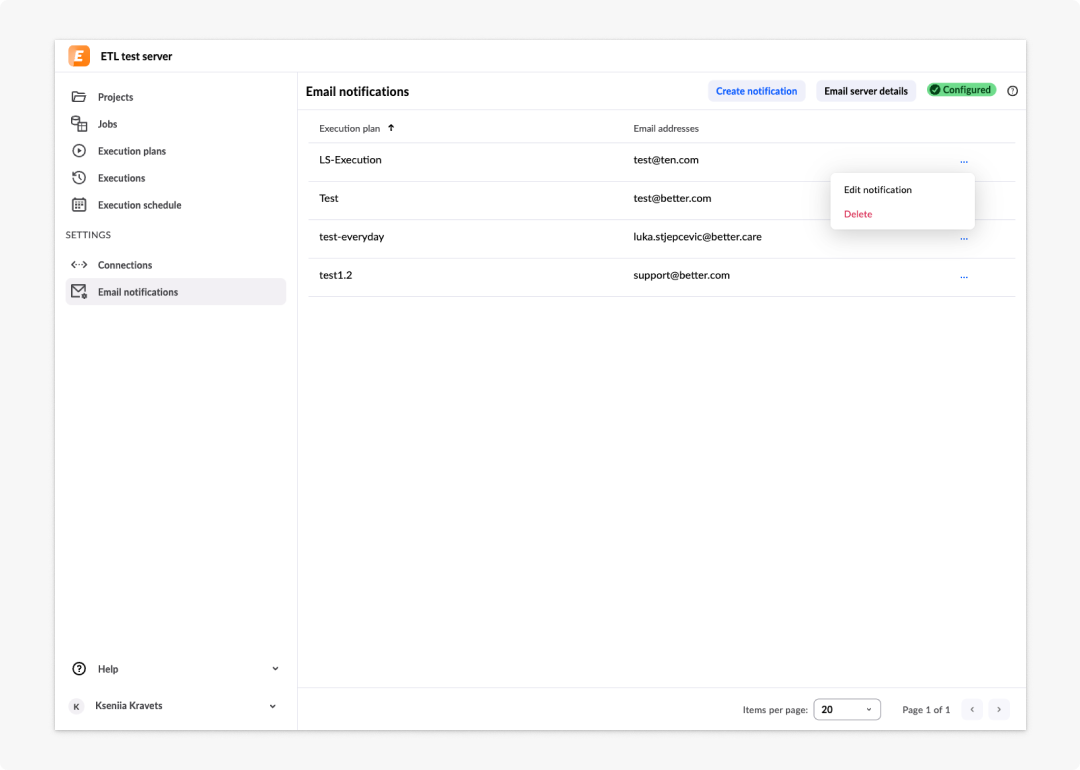Go to the Projects page
Image resolution: width=1080 pixels, height=770 pixels.
(115, 97)
